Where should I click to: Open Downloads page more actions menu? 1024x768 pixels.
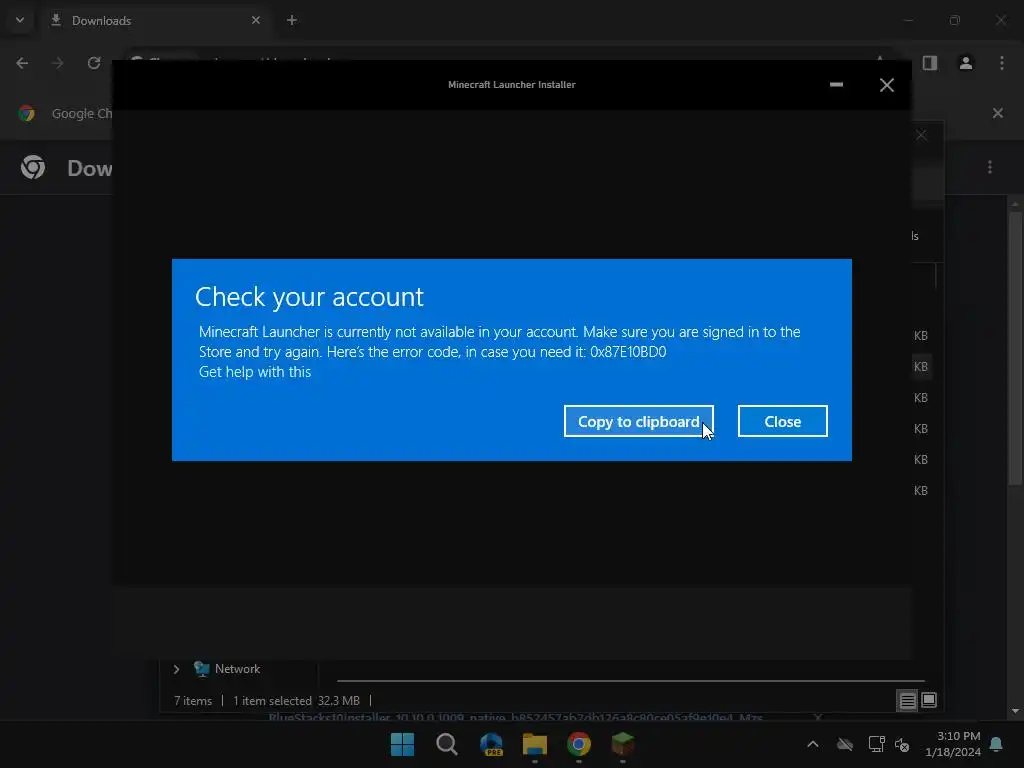(990, 167)
